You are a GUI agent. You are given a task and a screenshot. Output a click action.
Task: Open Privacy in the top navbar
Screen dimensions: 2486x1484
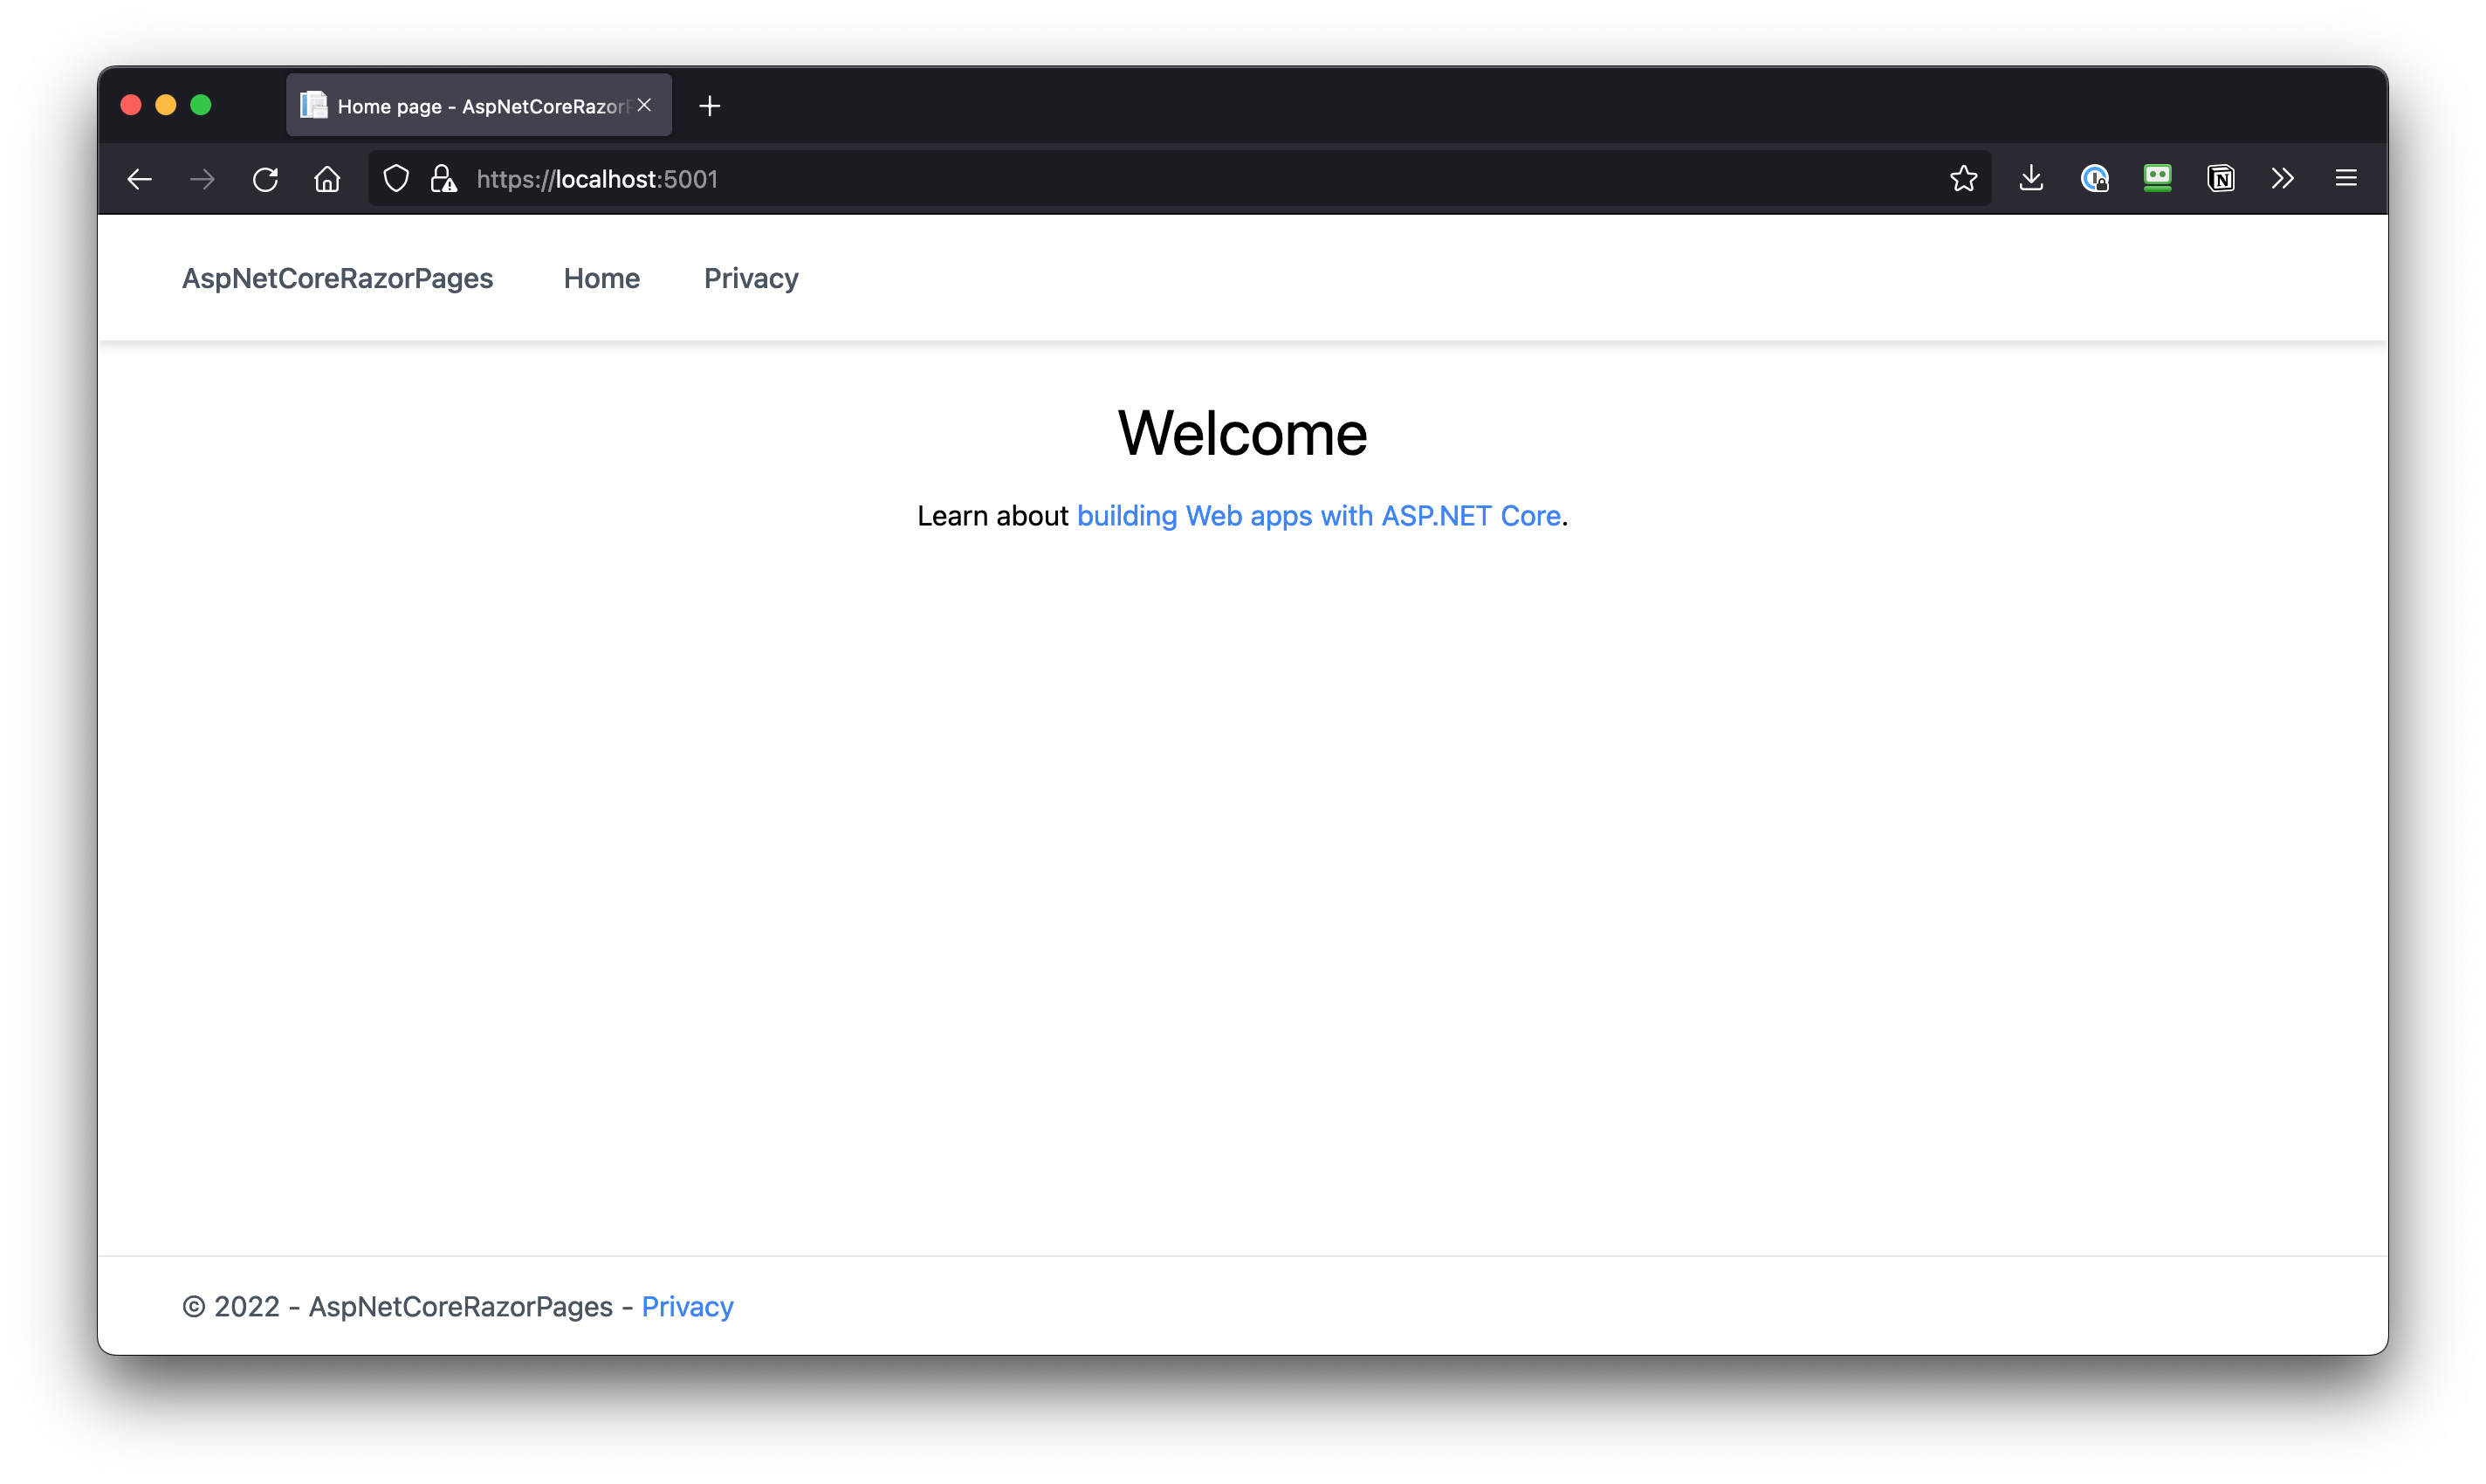click(x=751, y=279)
